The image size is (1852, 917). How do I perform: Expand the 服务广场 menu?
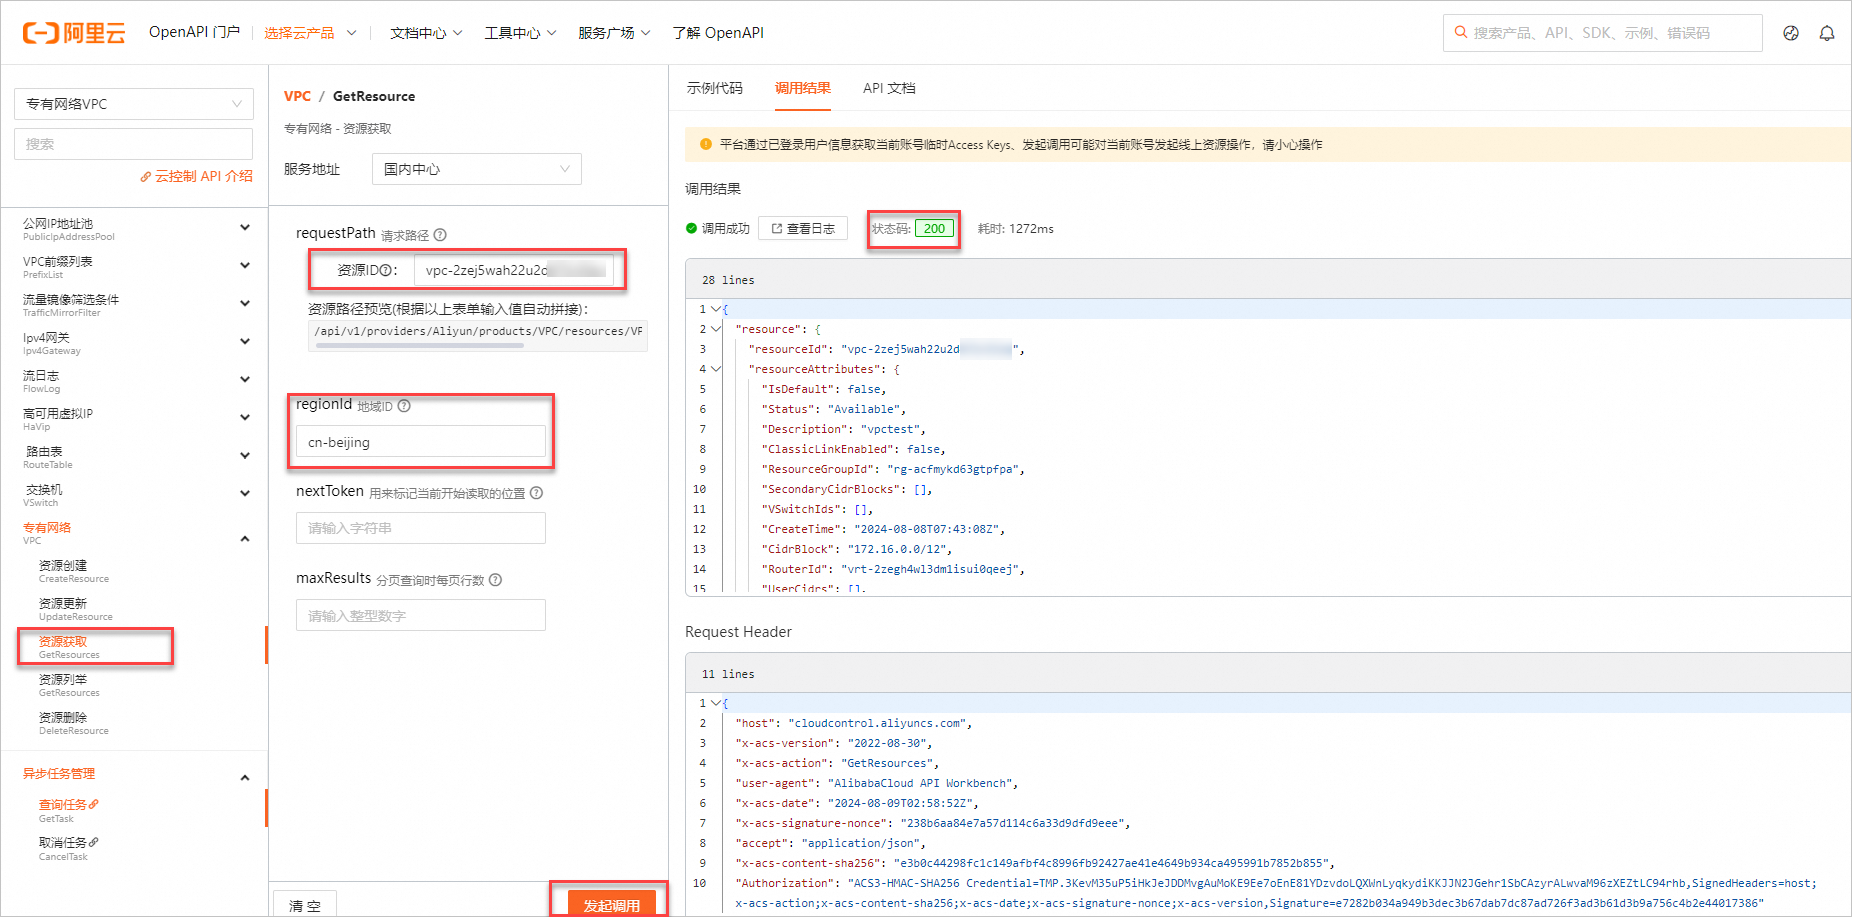pos(614,33)
